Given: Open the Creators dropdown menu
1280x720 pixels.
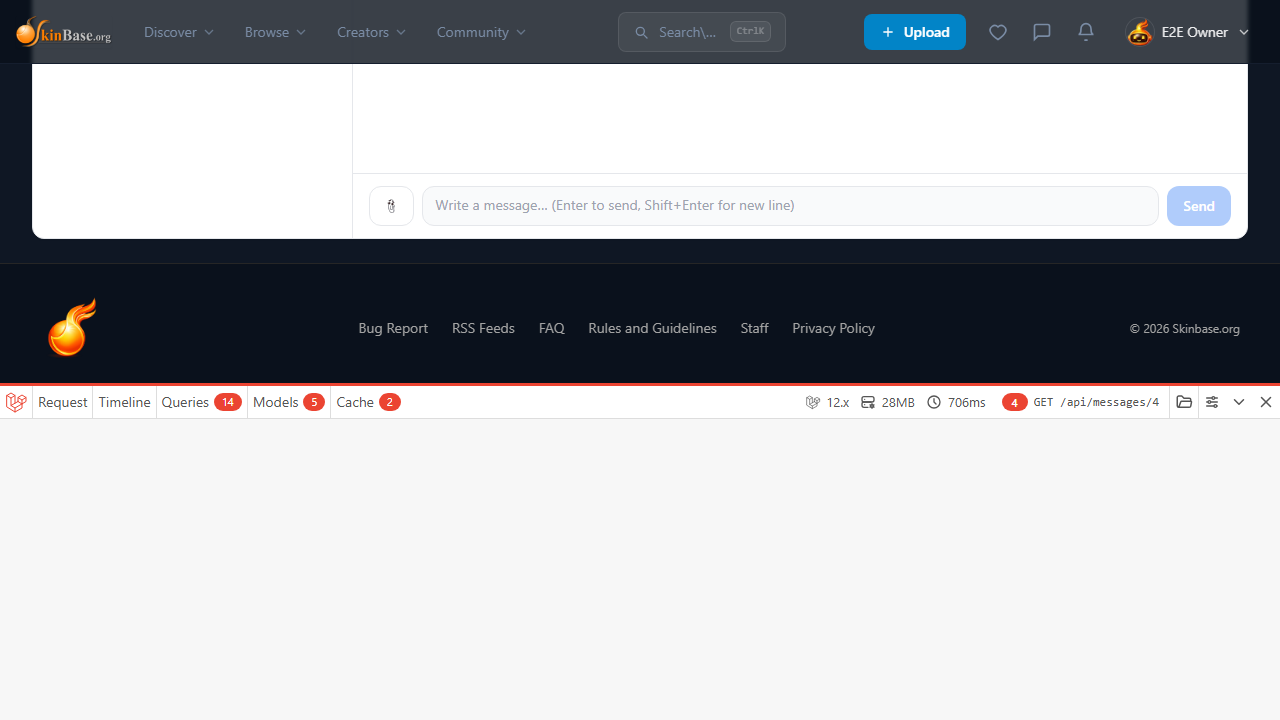Looking at the screenshot, I should [x=371, y=32].
